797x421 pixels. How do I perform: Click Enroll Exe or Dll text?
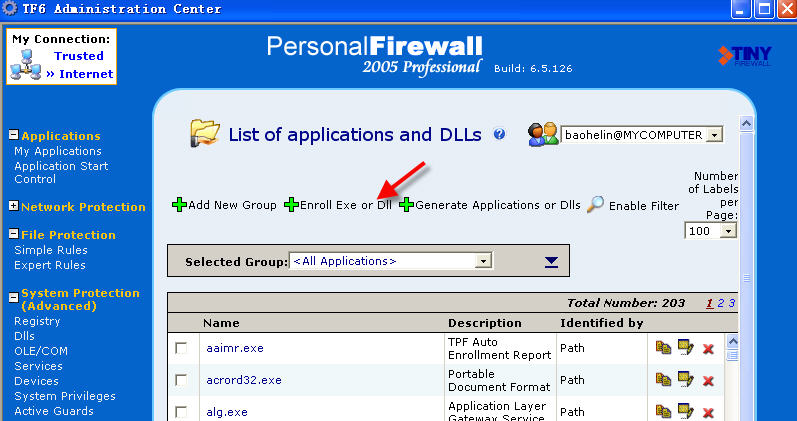tap(346, 205)
